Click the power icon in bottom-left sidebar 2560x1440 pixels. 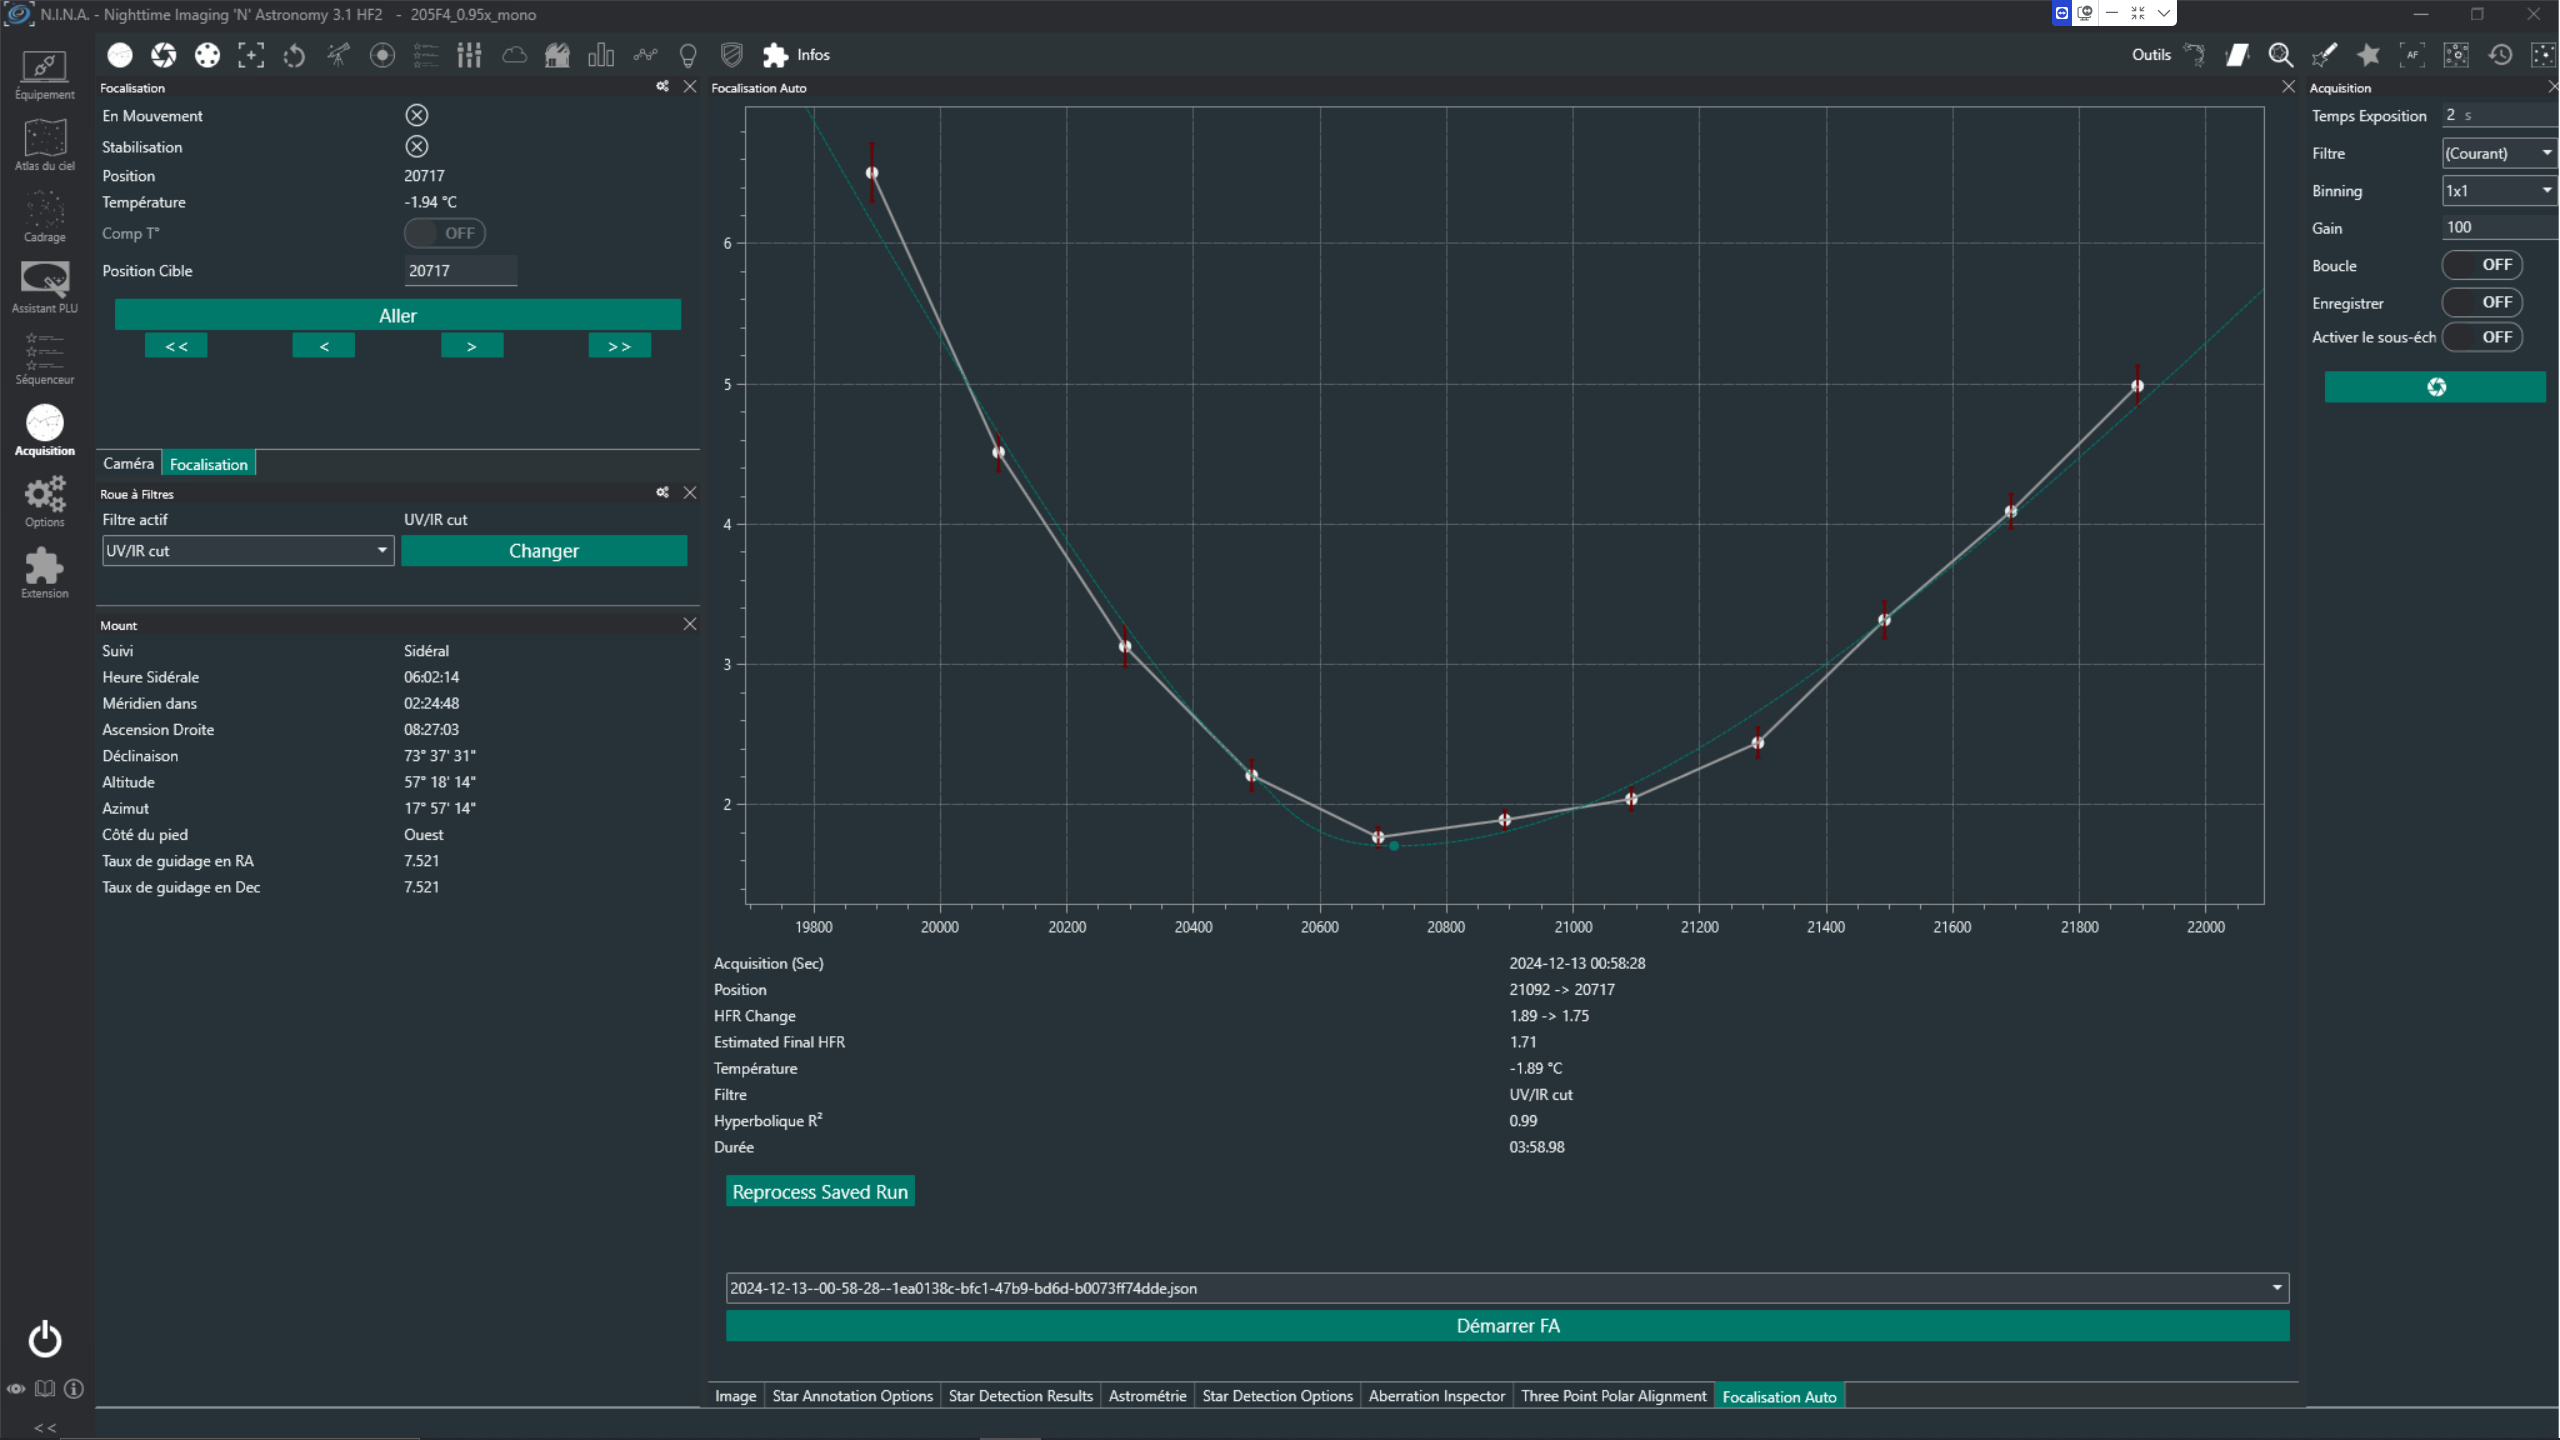(x=44, y=1339)
